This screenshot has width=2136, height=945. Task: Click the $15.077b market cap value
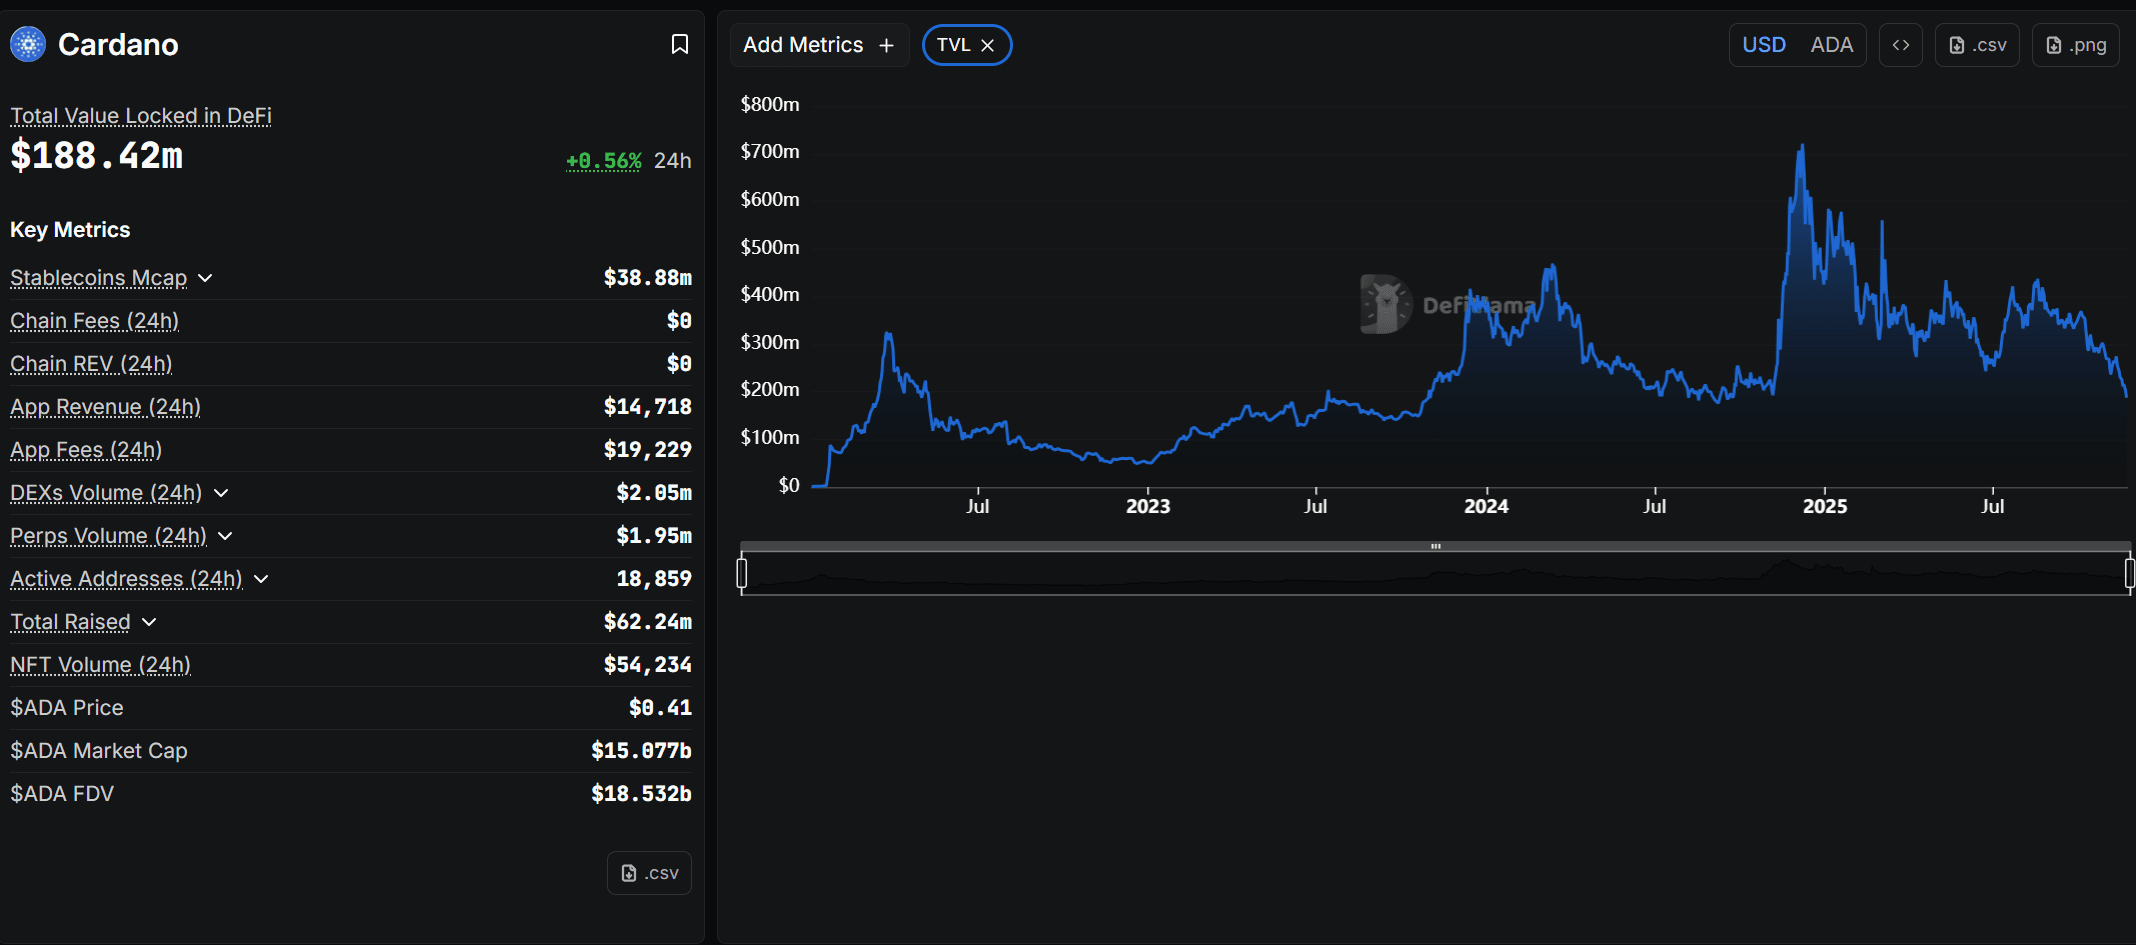pyautogui.click(x=641, y=751)
